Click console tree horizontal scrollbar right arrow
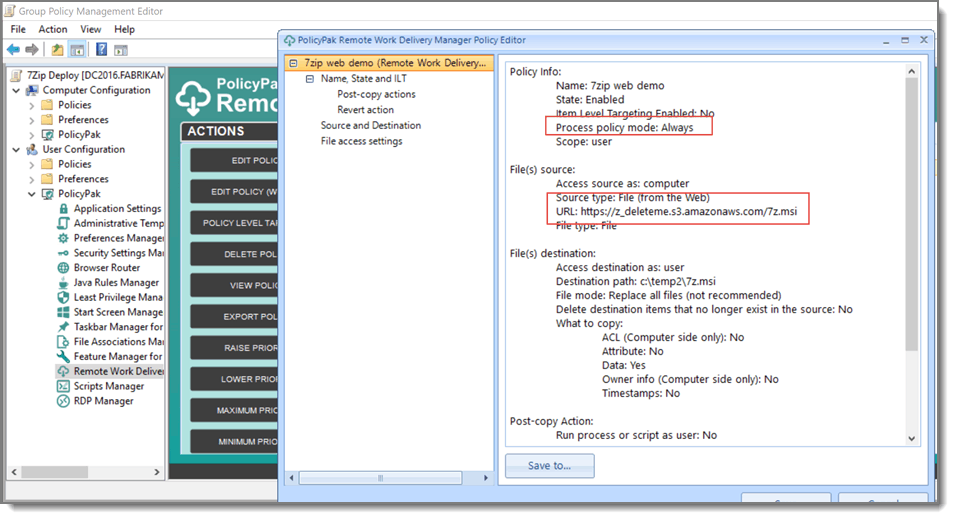This screenshot has height=519, width=954. [157, 473]
